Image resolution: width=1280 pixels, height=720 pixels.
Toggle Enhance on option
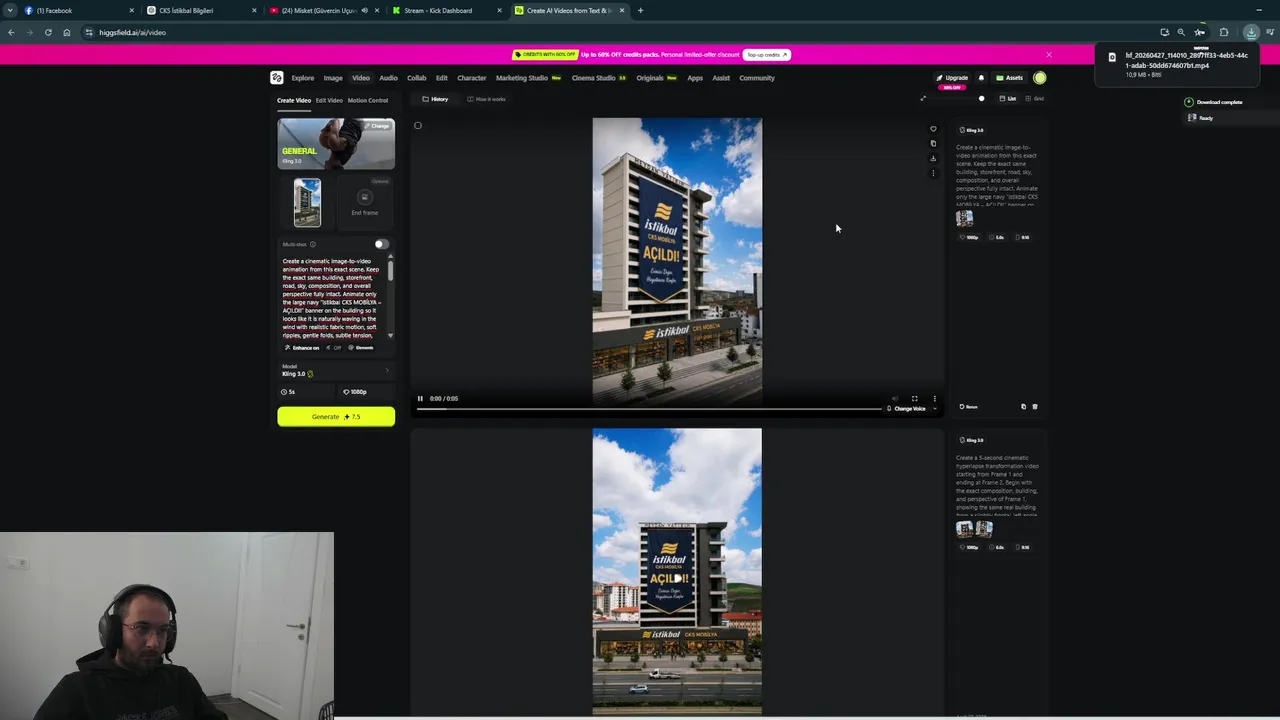(302, 348)
